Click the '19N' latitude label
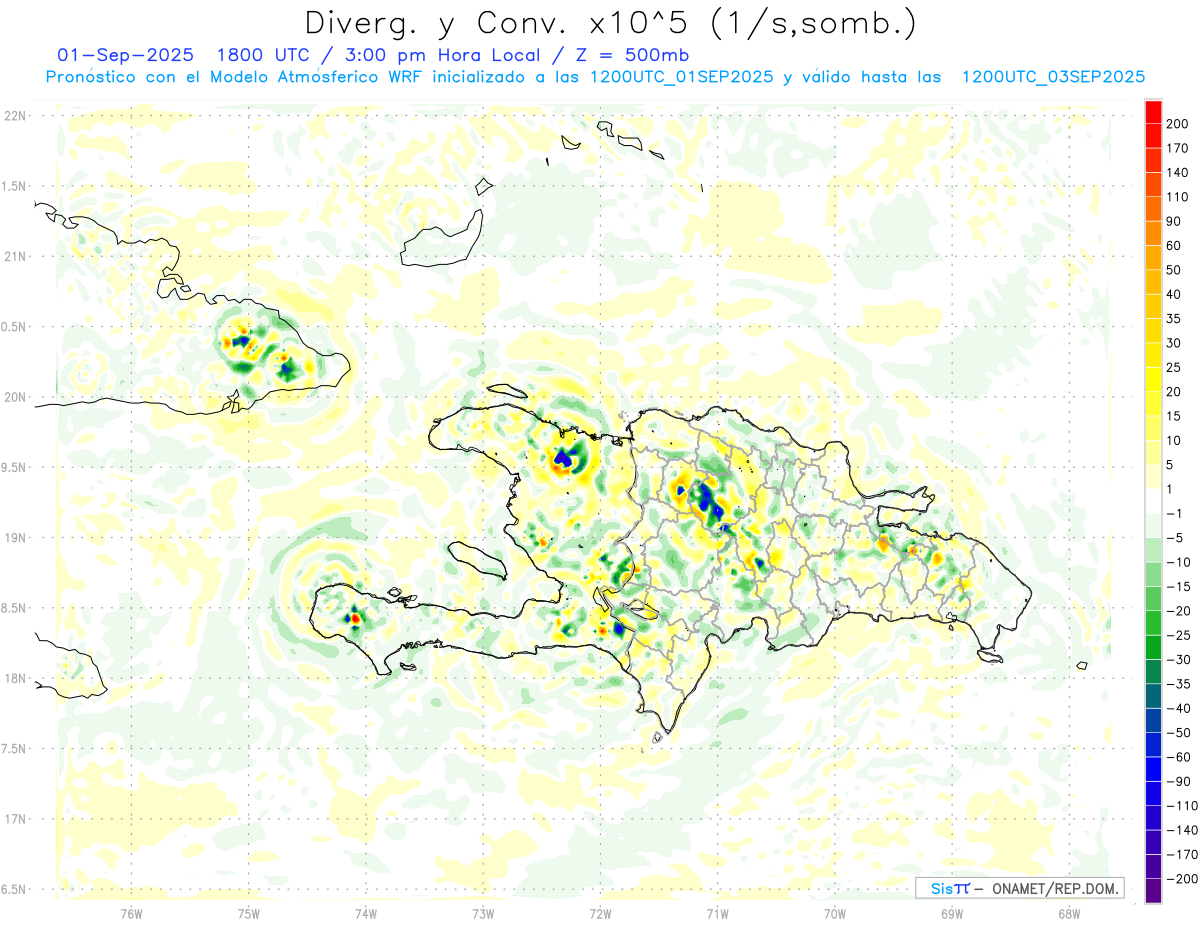 pyautogui.click(x=14, y=537)
